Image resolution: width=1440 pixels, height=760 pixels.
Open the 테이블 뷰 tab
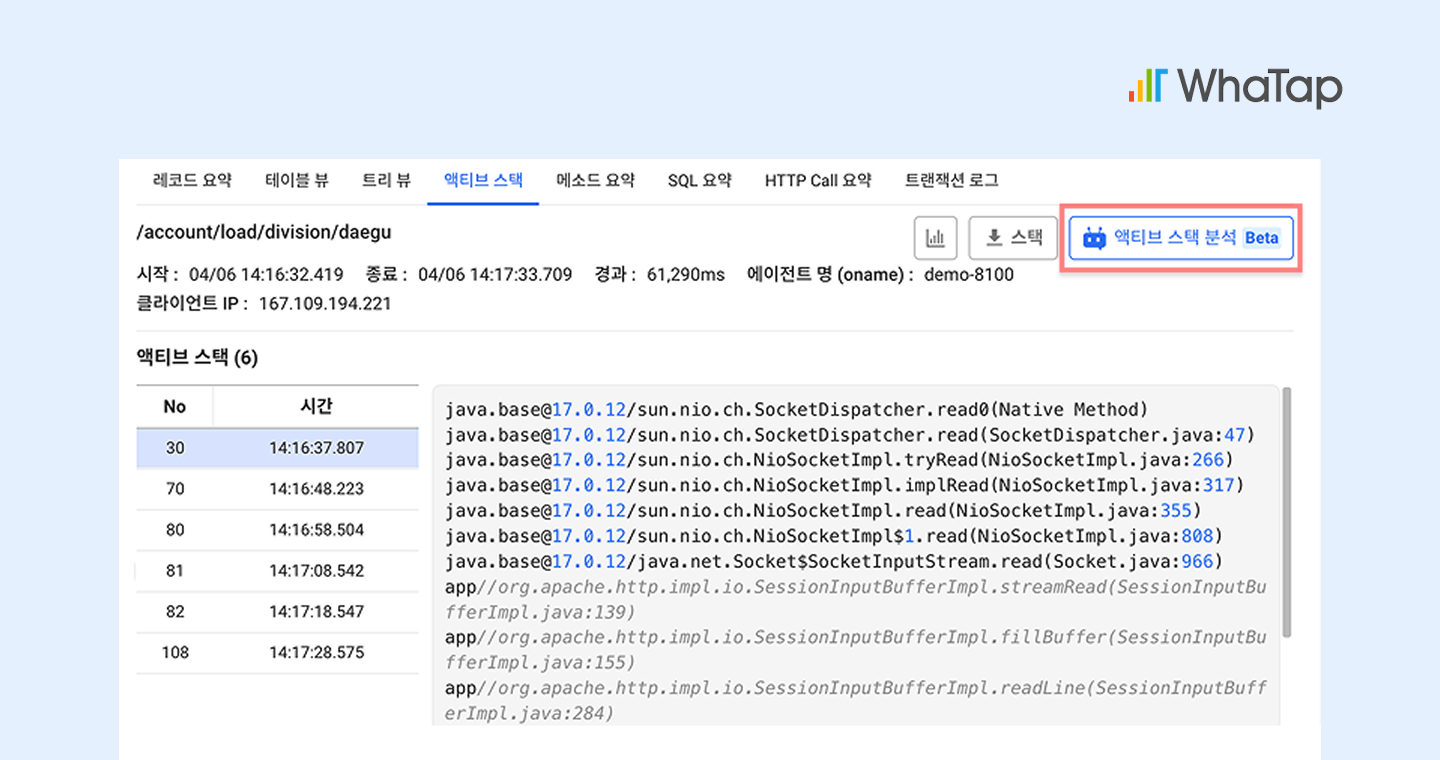[297, 180]
